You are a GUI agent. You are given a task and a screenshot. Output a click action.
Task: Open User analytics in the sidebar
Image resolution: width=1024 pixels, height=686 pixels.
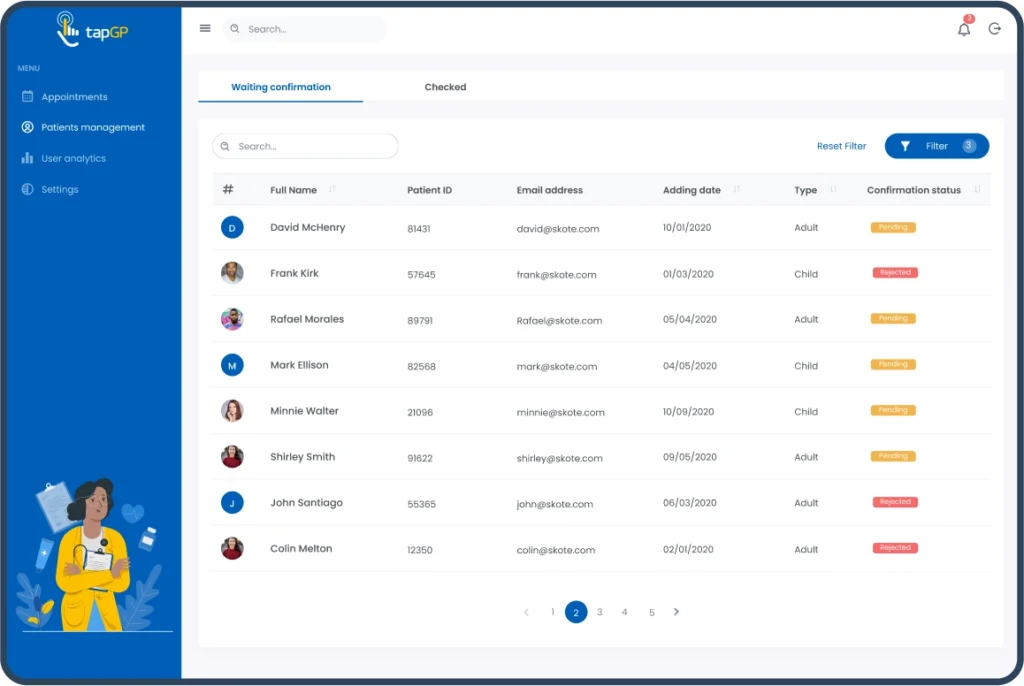coord(73,158)
